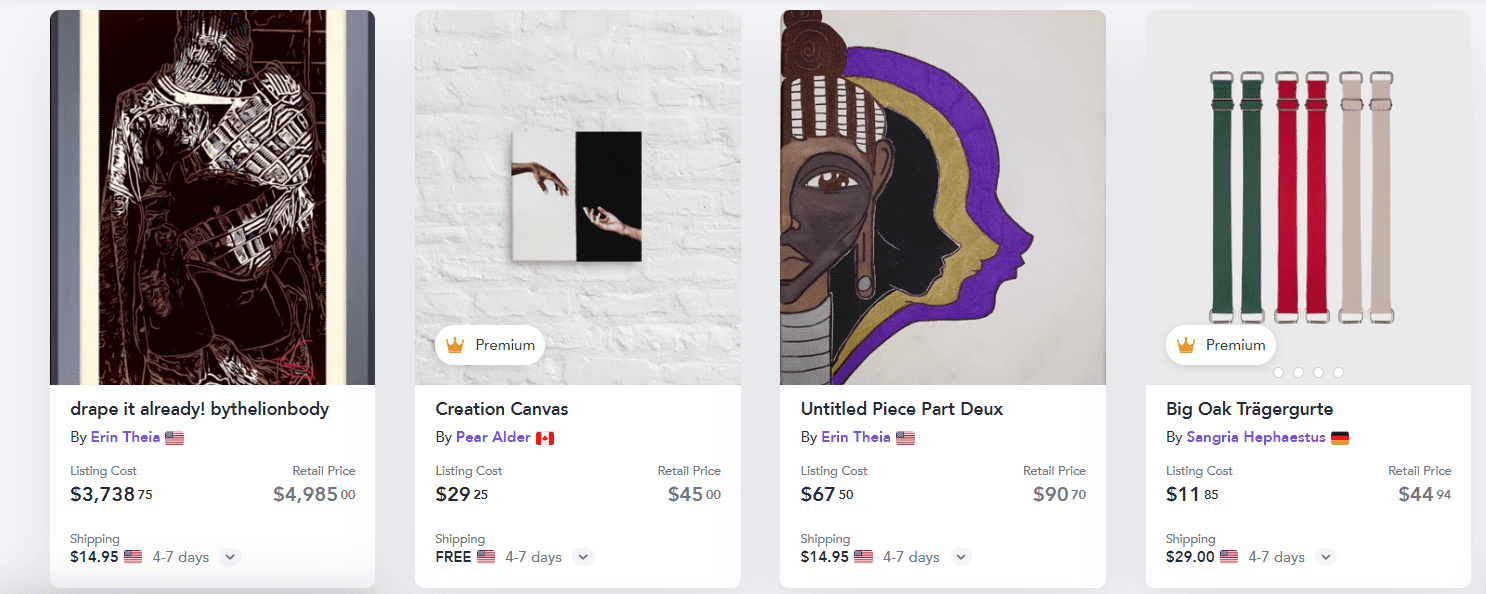Click the Creation Canvas product image
1486x594 pixels.
[x=577, y=195]
